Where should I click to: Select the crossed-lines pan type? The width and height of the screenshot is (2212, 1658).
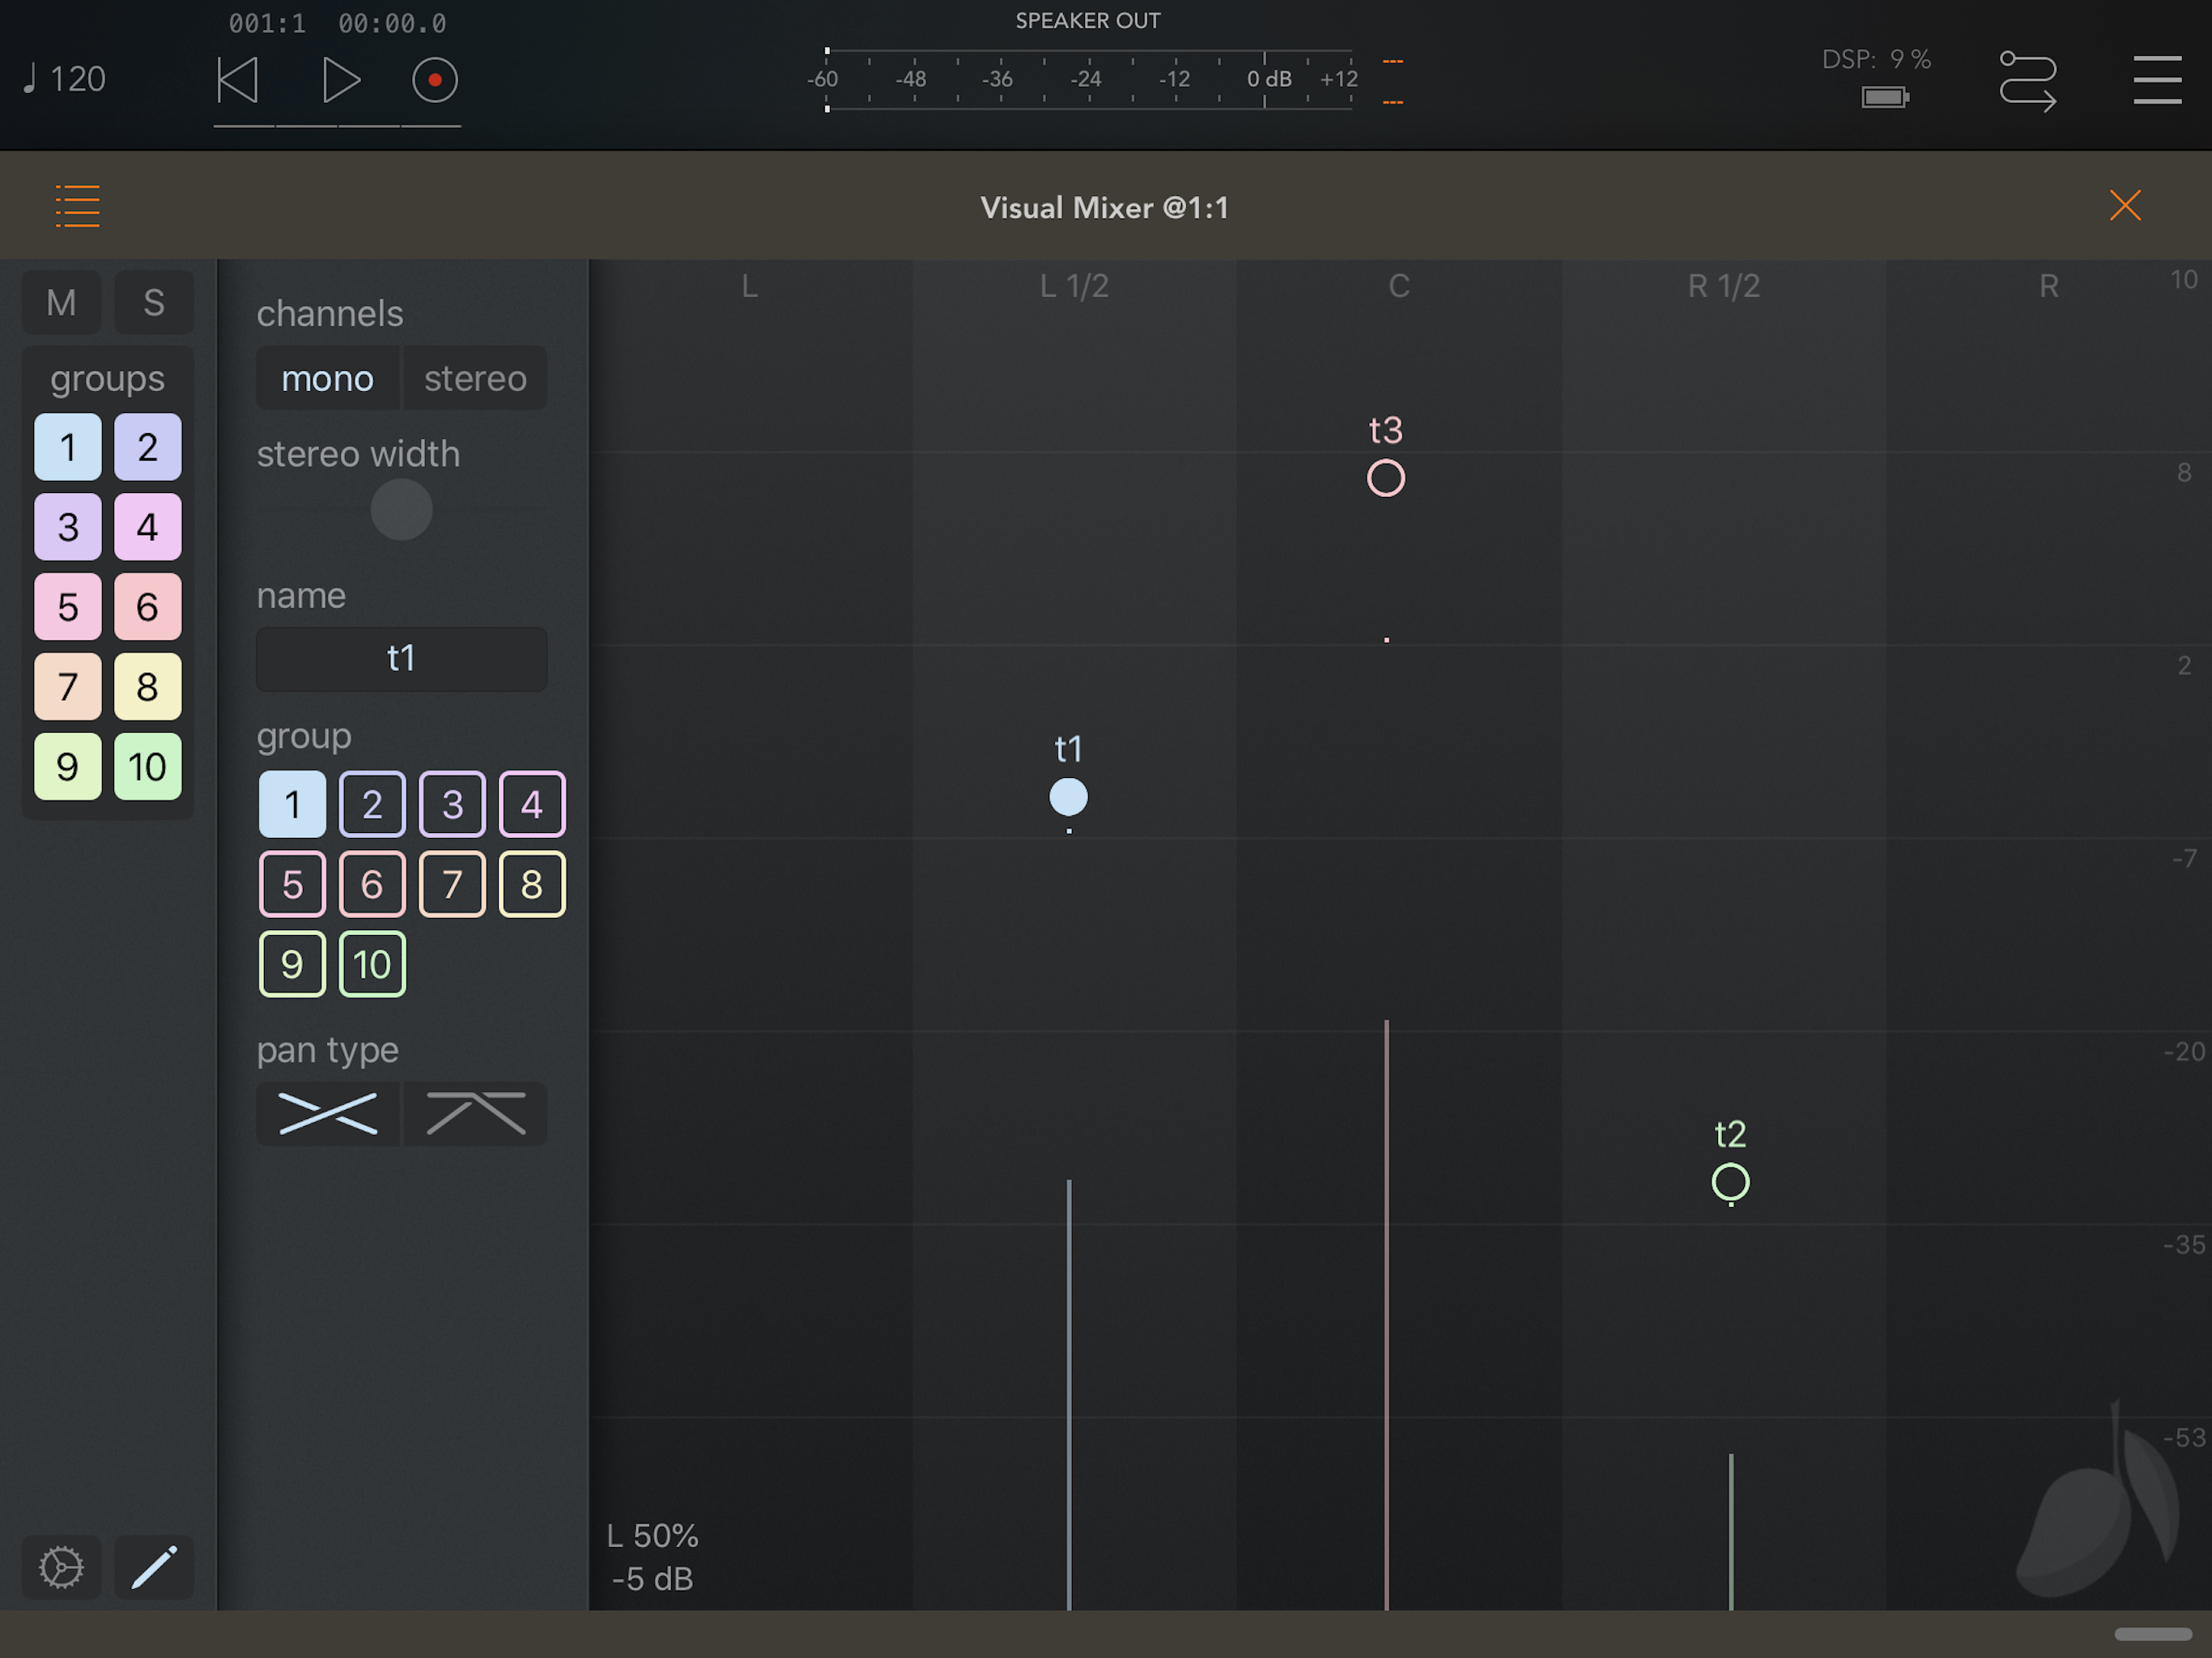pos(328,1113)
